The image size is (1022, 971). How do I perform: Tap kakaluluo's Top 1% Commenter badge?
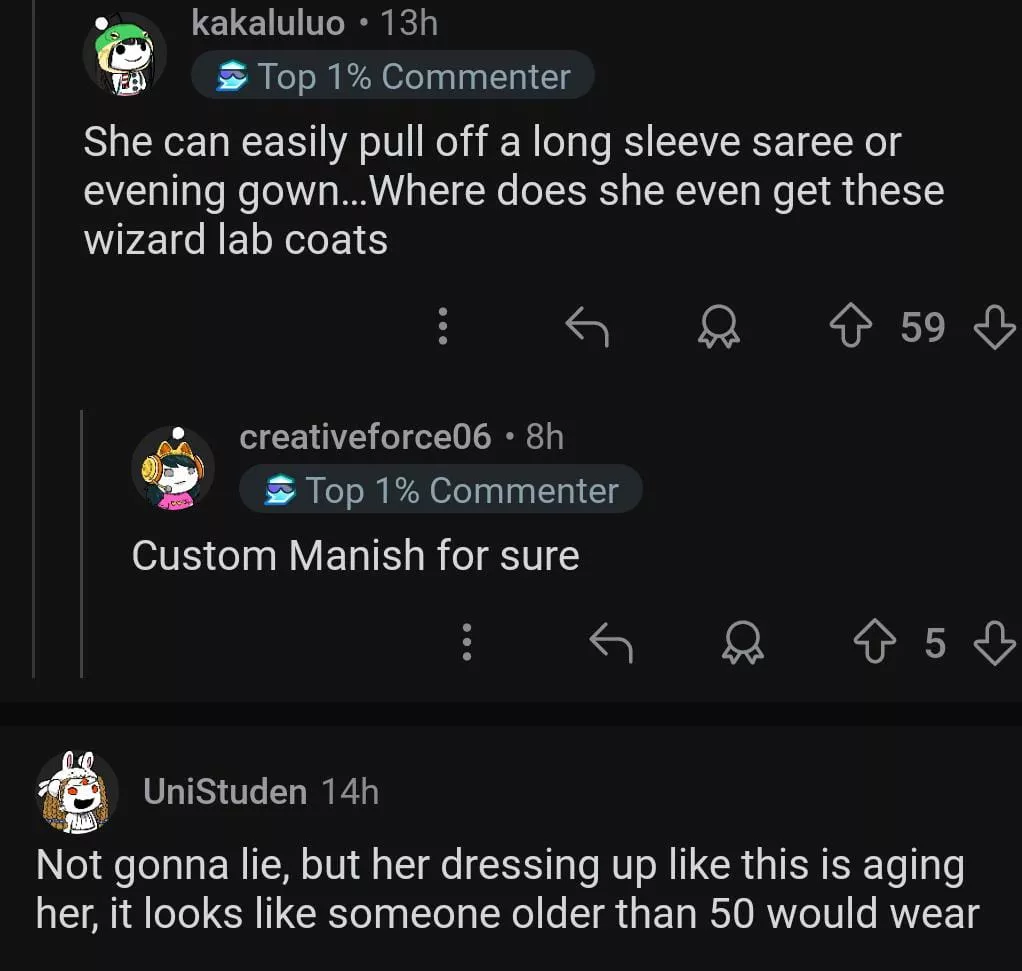(x=393, y=76)
